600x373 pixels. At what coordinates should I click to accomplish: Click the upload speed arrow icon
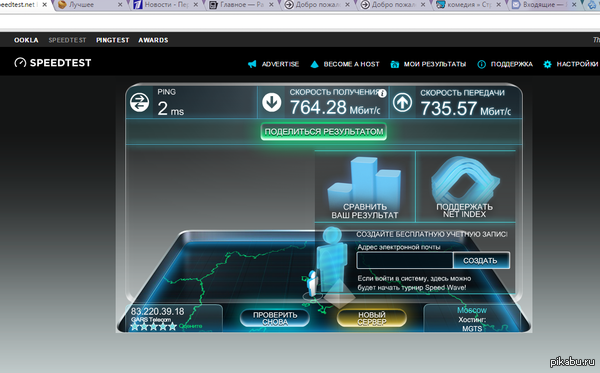point(403,103)
